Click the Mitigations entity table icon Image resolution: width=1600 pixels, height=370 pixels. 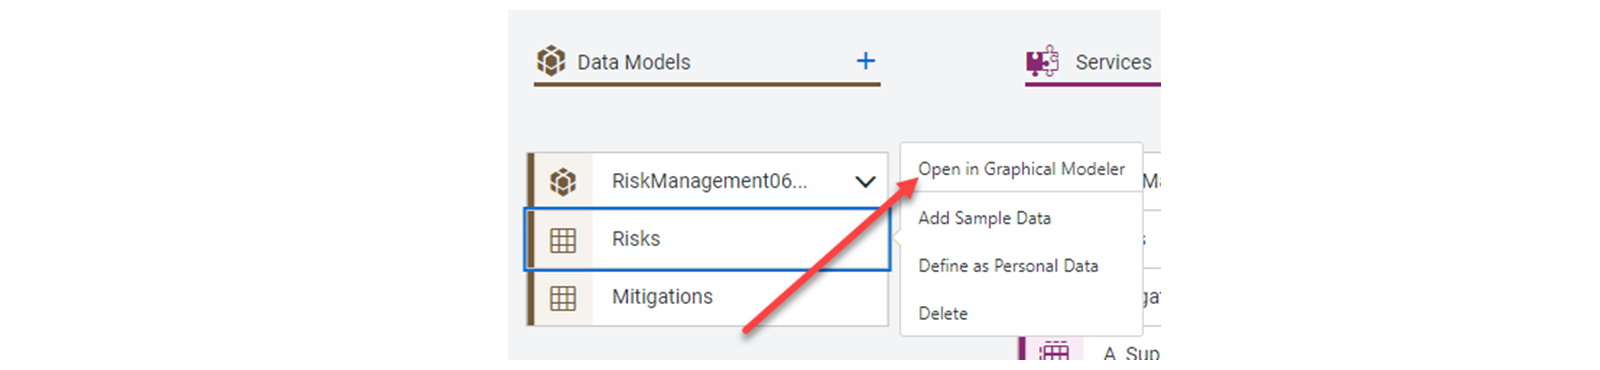(x=563, y=298)
